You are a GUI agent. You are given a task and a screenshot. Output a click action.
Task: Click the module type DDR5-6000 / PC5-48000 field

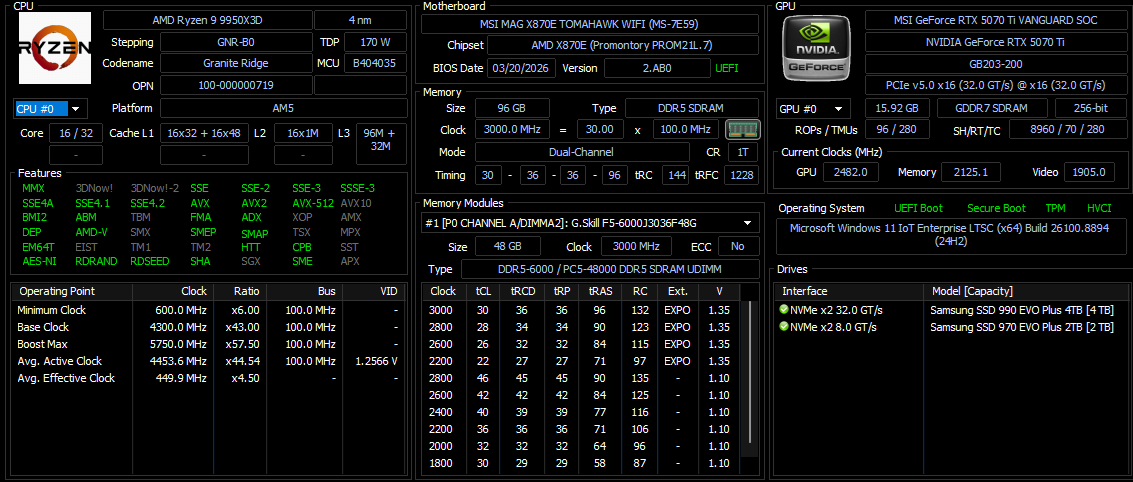[610, 270]
